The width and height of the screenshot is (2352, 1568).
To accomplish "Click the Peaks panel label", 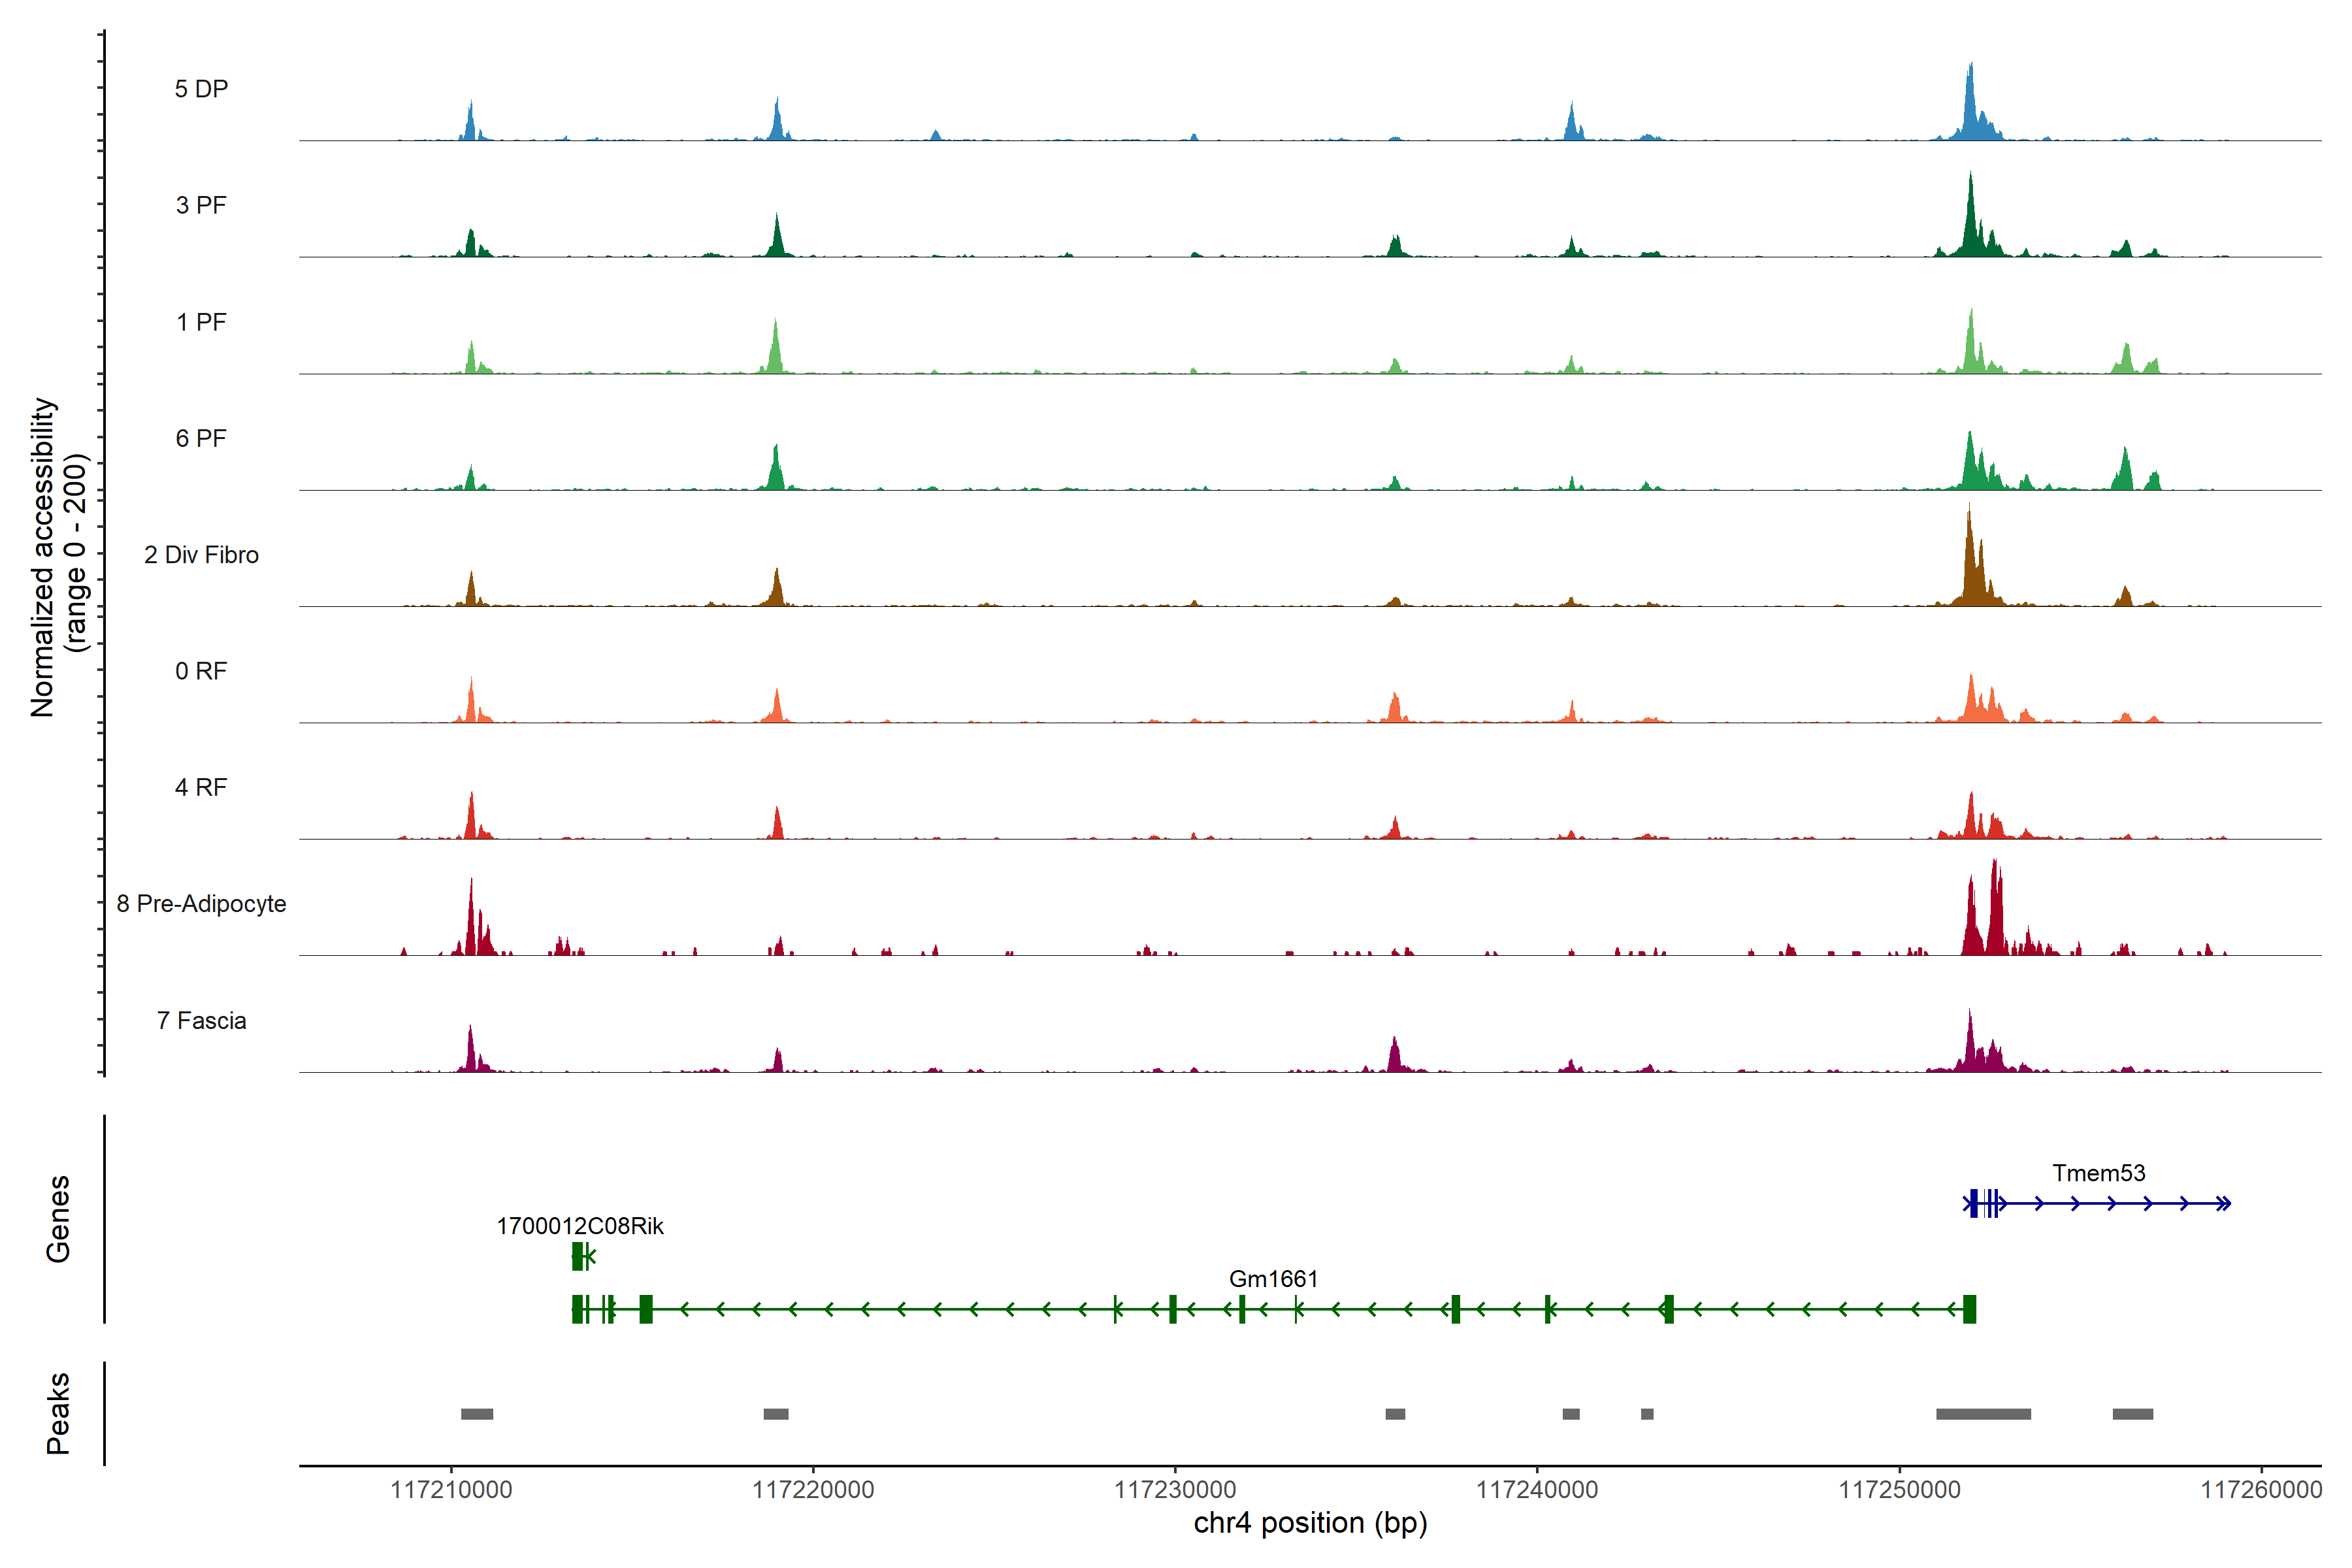I will click(58, 1413).
